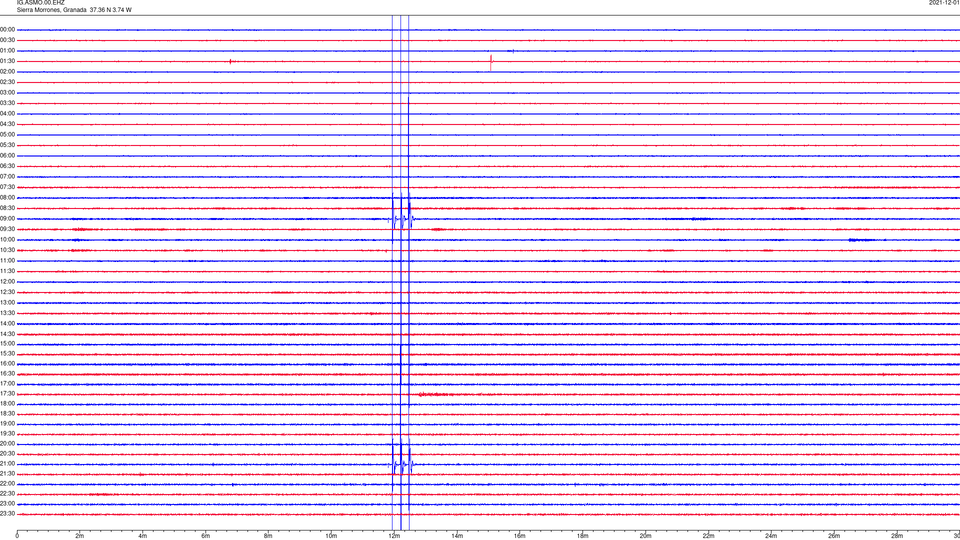Click the '00:00' time label
The width and height of the screenshot is (960, 540).
pos(7,29)
